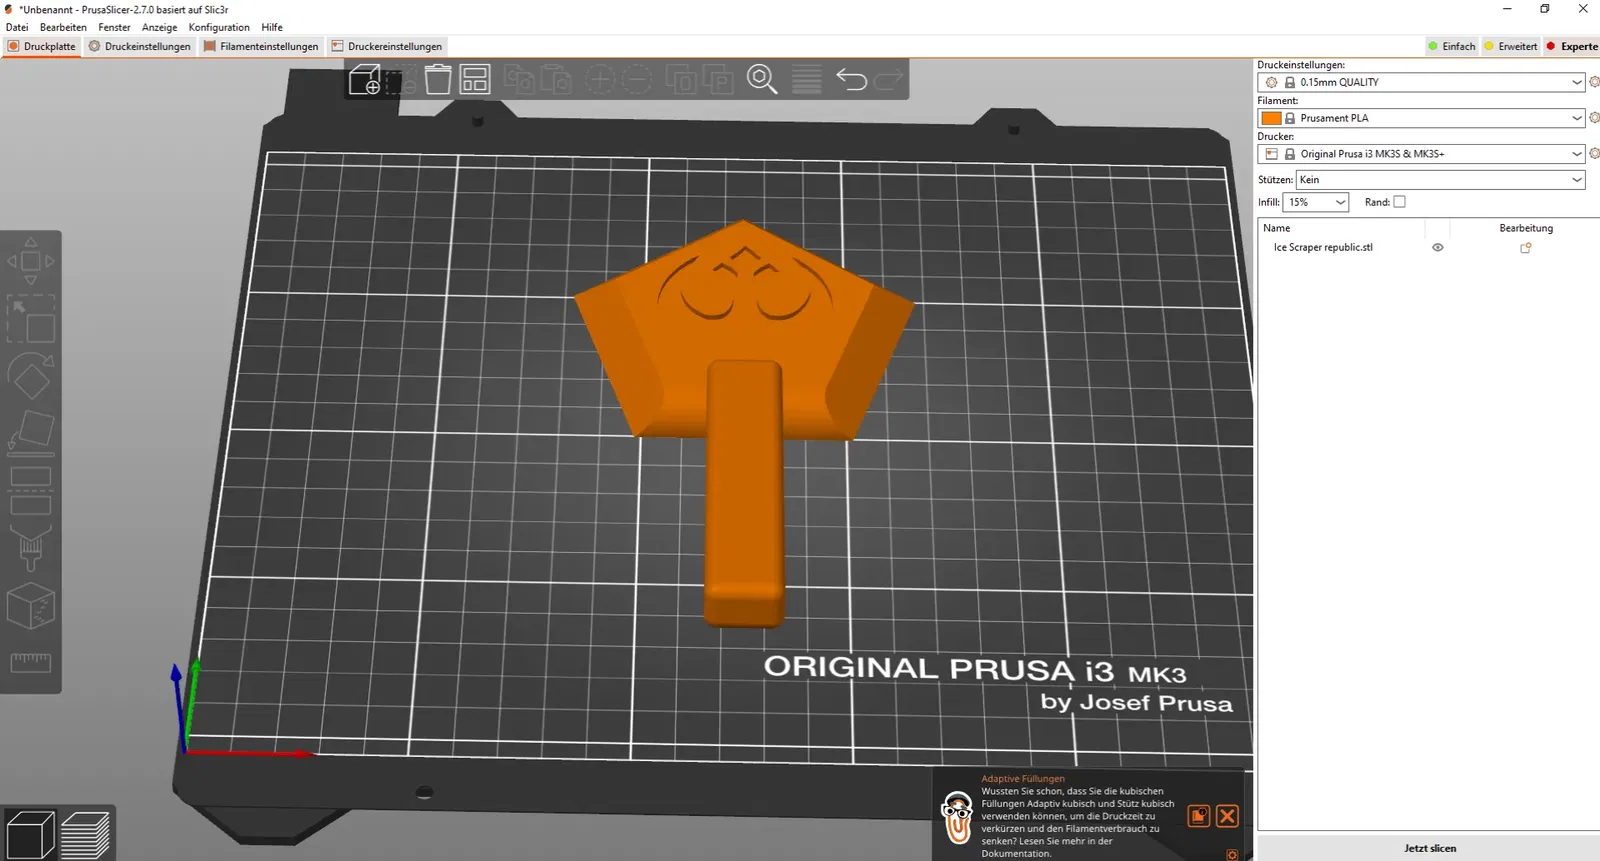Close the Adaptive Füllungen hint notification

1228,816
